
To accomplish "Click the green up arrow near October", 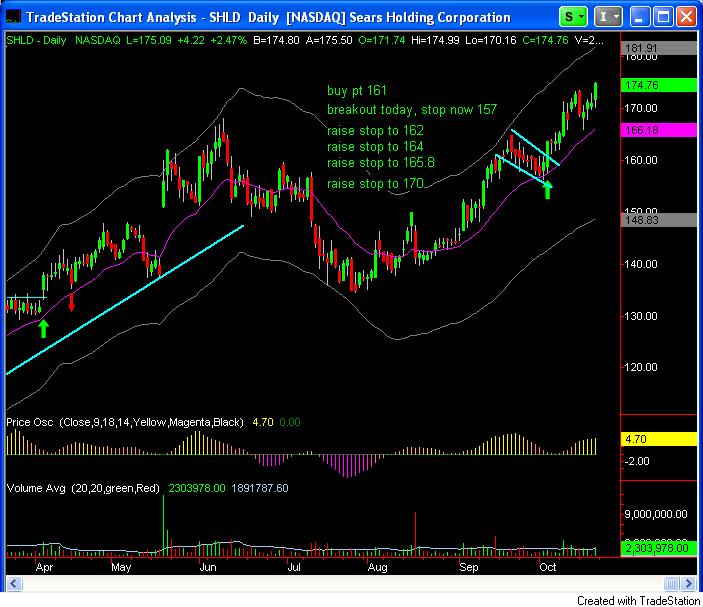I will 547,191.
